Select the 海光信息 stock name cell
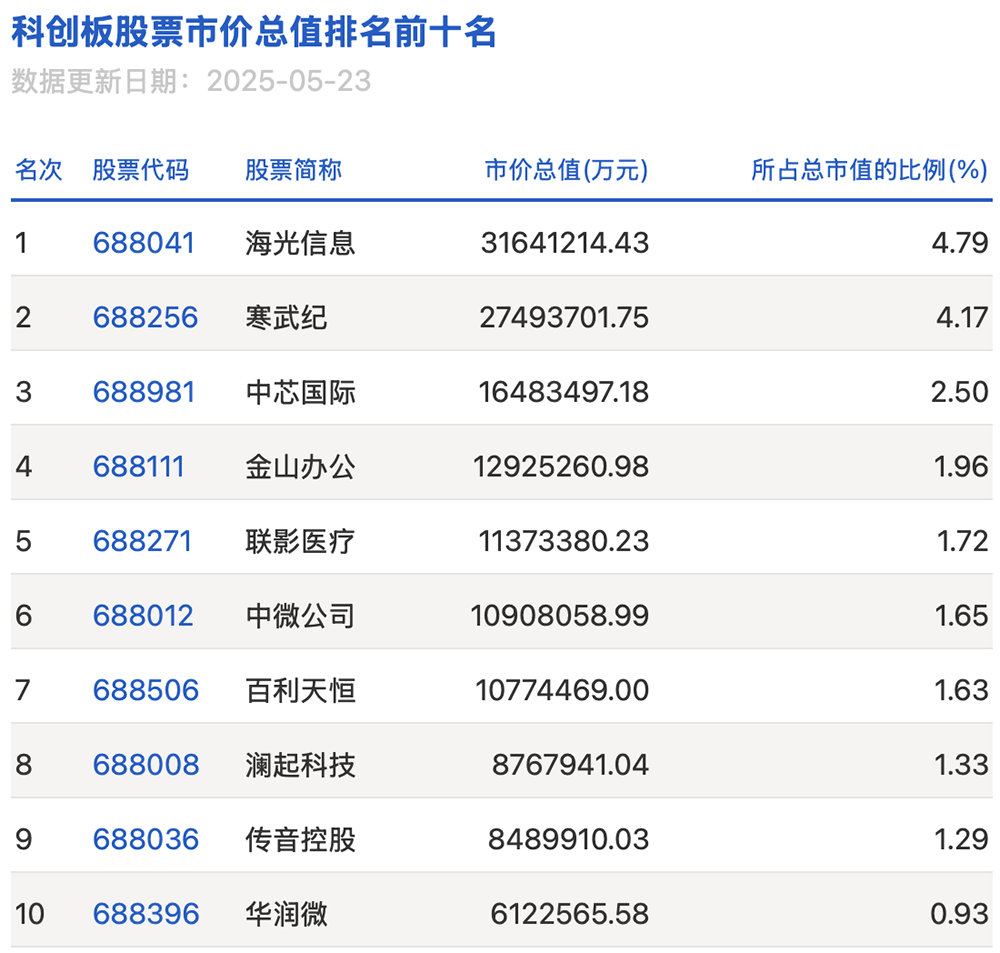This screenshot has height=953, width=1000. coord(300,243)
